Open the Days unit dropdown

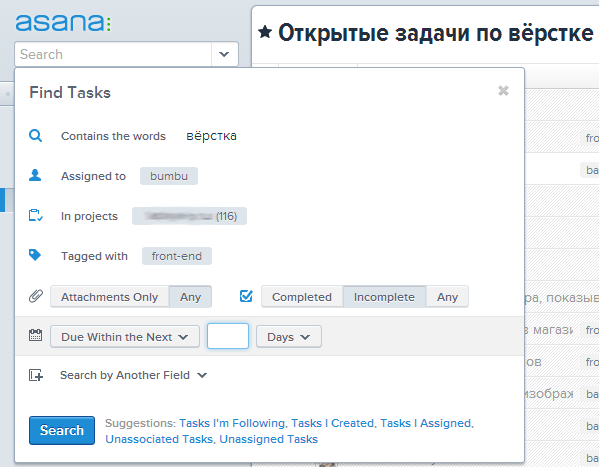tap(288, 337)
